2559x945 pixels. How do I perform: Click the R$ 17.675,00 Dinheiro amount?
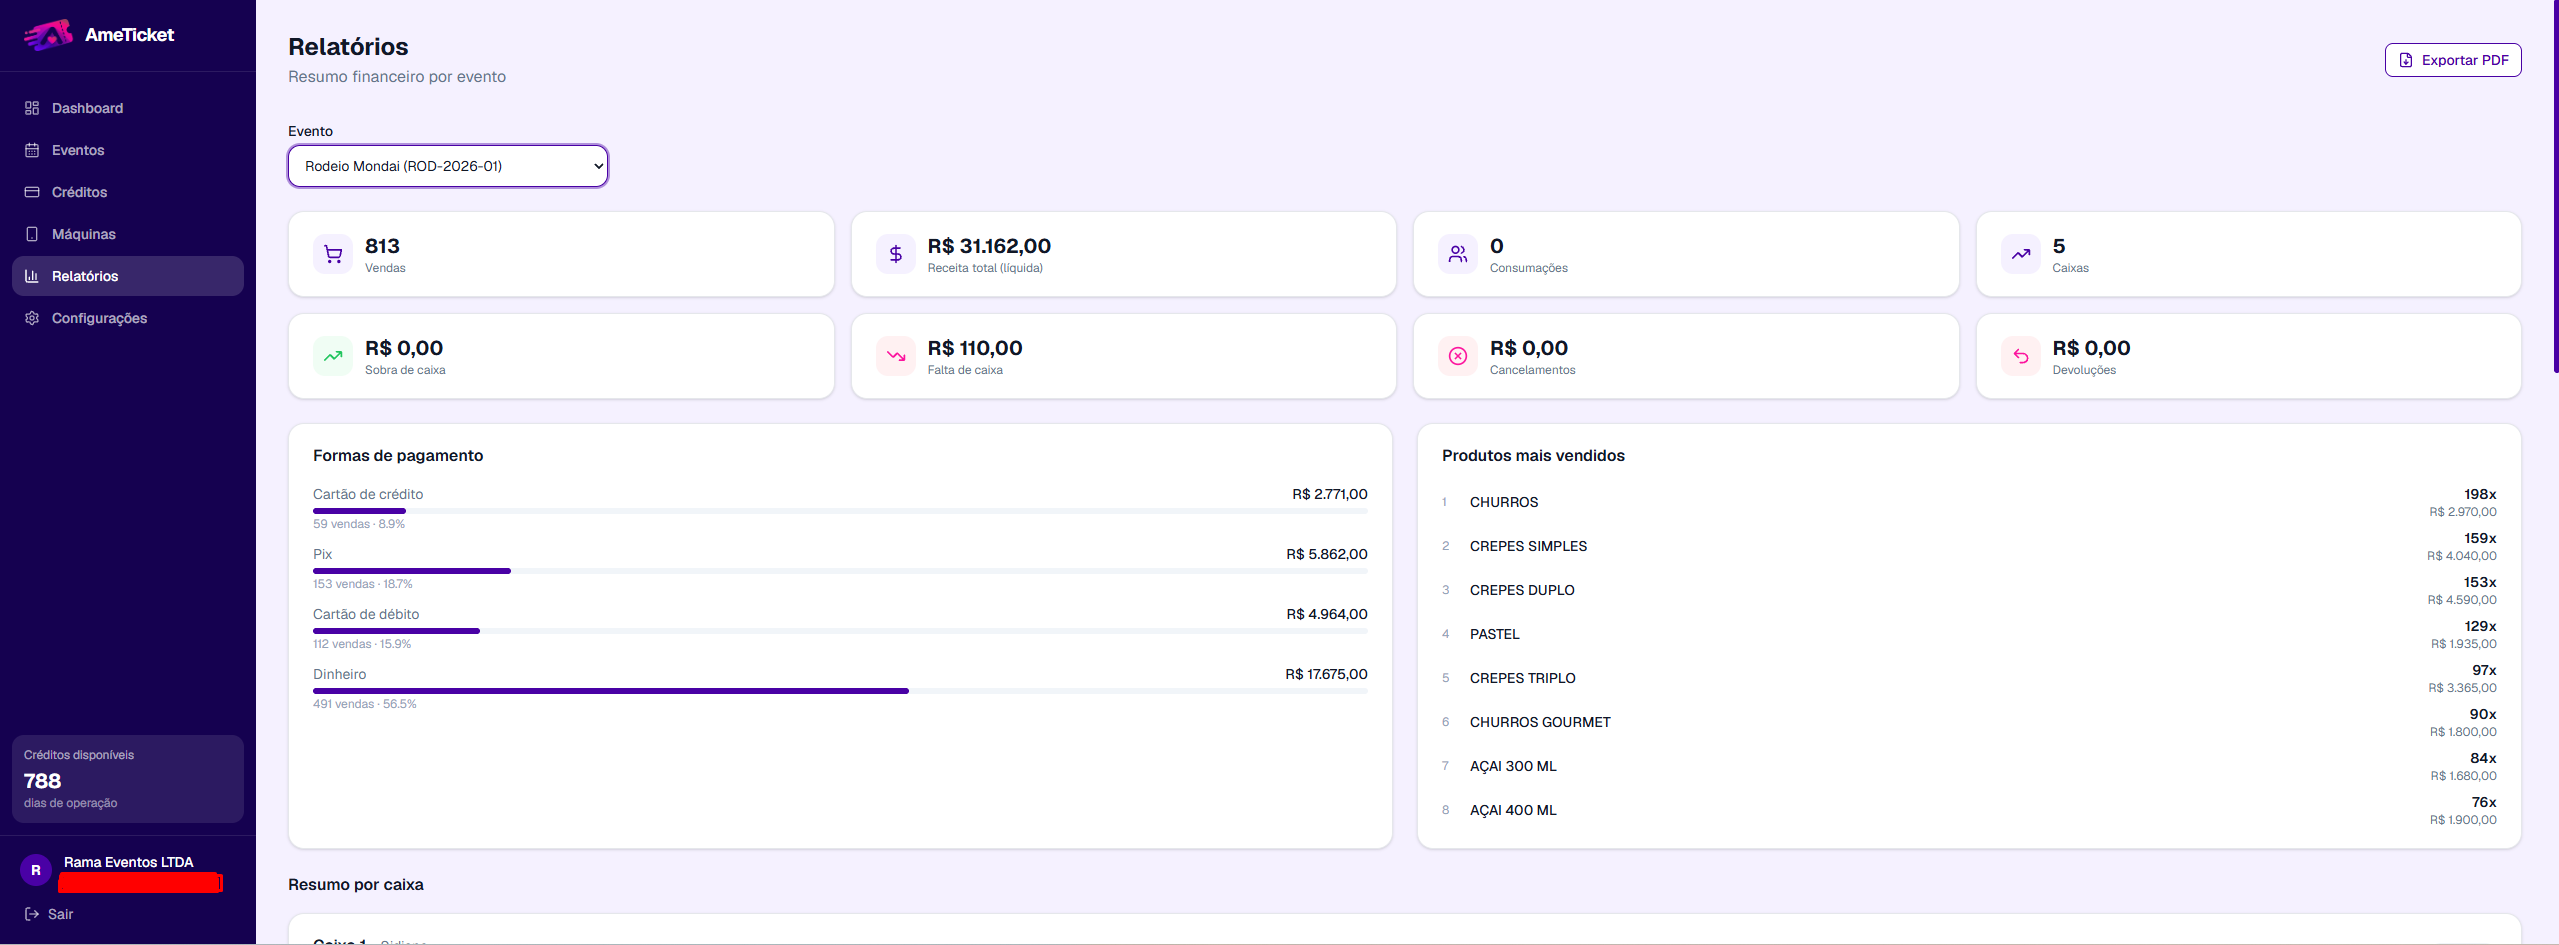(x=1326, y=674)
